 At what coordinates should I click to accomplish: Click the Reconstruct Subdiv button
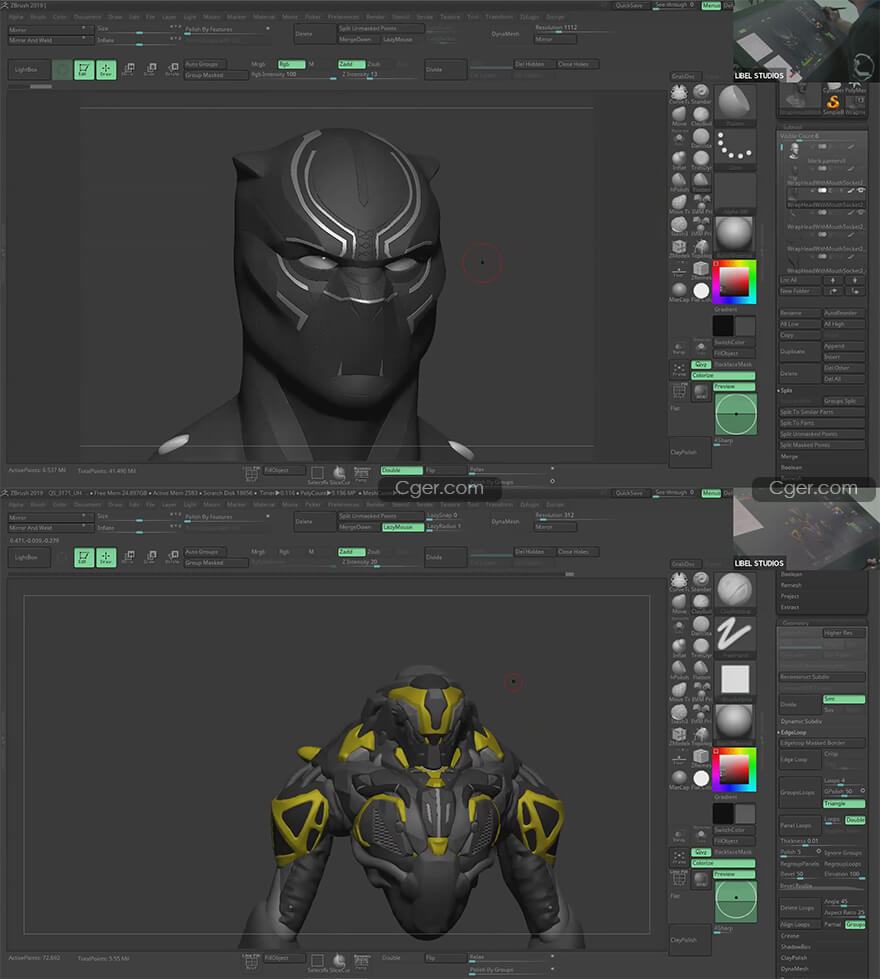(806, 677)
